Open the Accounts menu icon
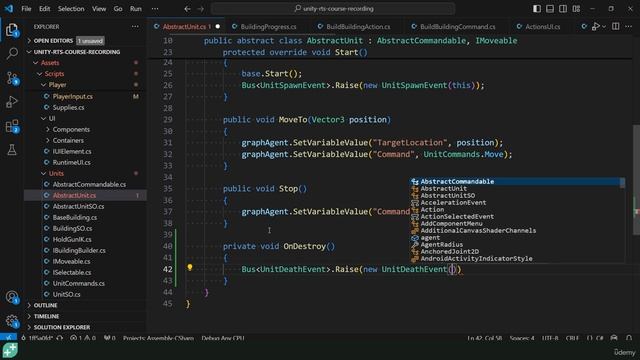Viewport: 640px width, 360px height. [12, 297]
